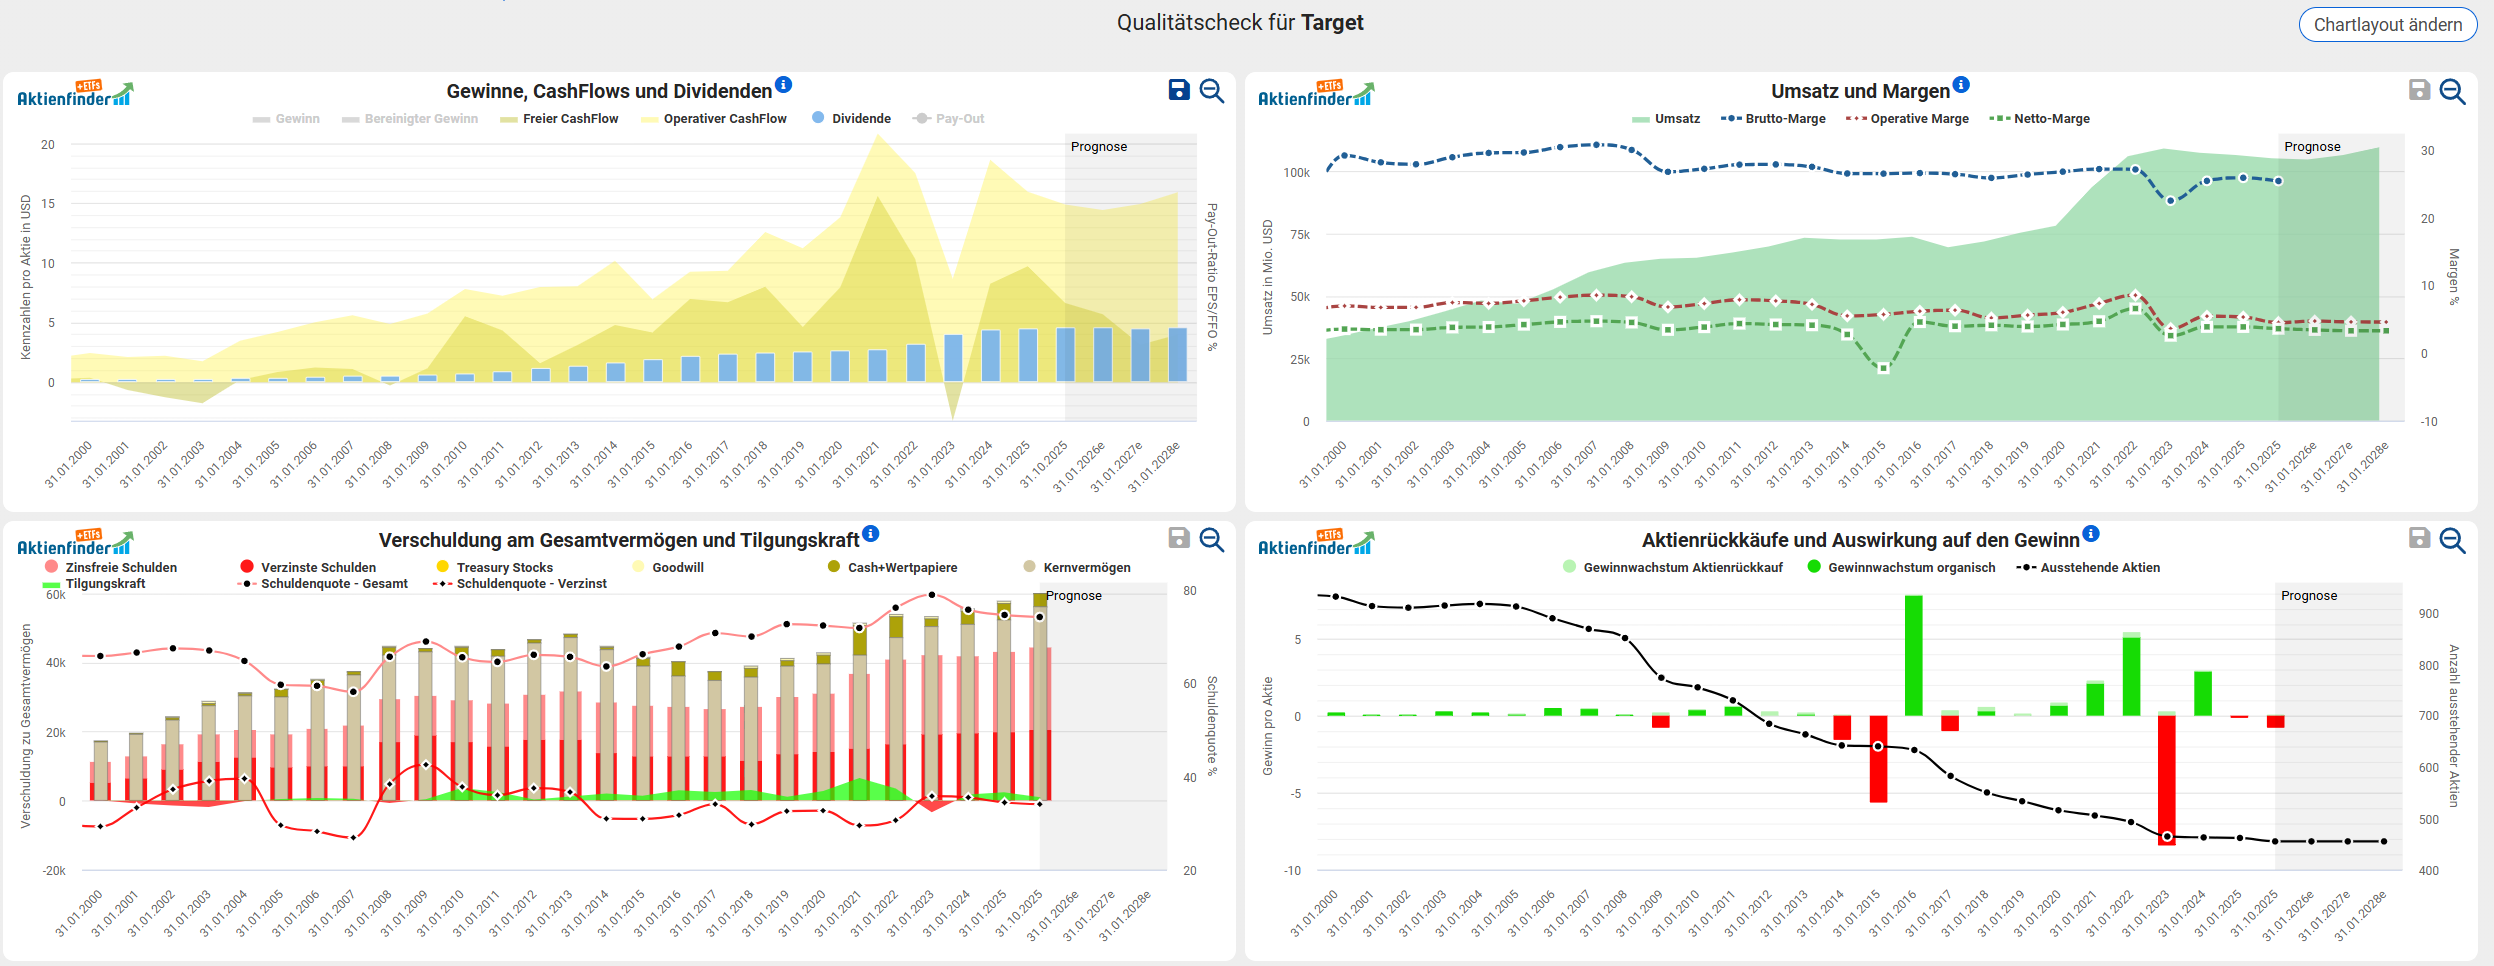Zoom out the Aktienrückkäufe chart
The height and width of the screenshot is (966, 2494).
pos(2452,540)
